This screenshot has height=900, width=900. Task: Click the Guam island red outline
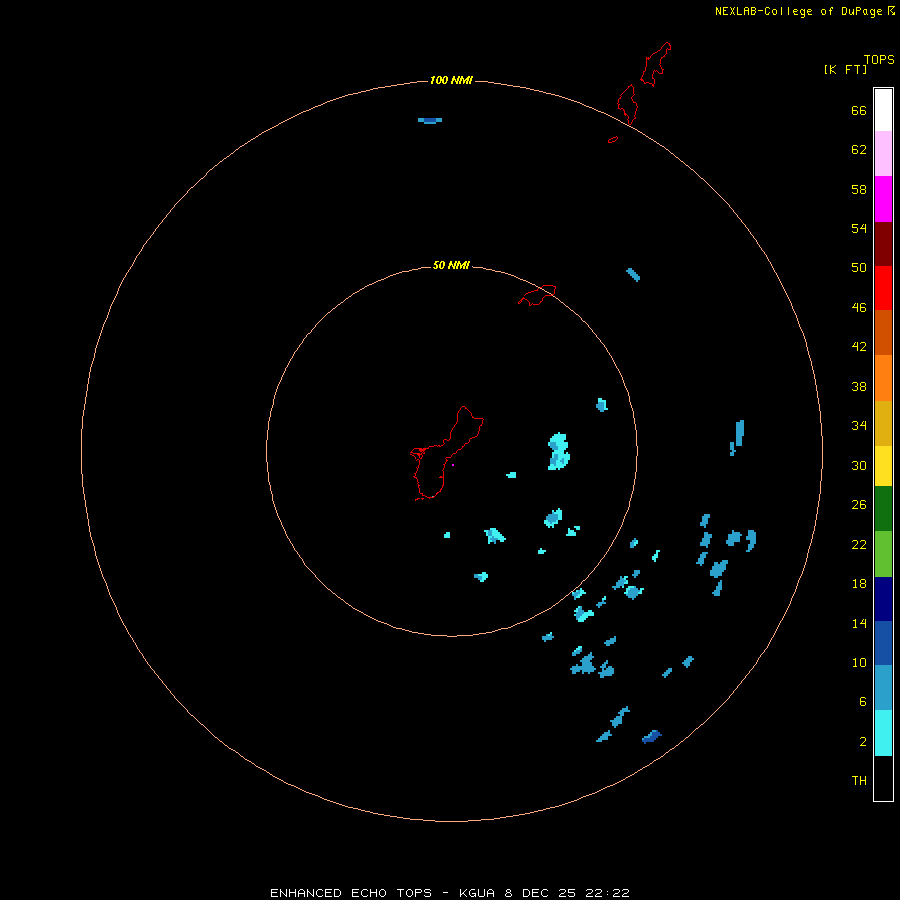(x=447, y=453)
